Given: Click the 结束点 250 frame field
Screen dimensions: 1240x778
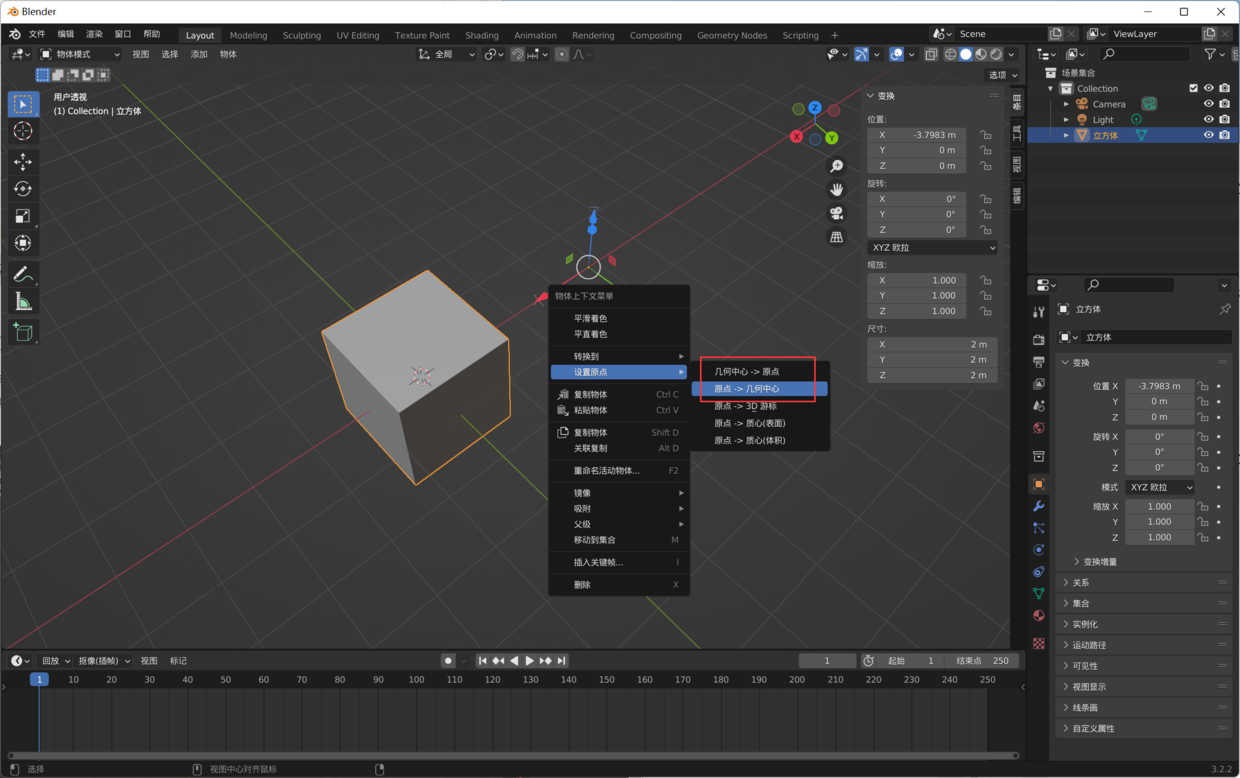Looking at the screenshot, I should (983, 661).
